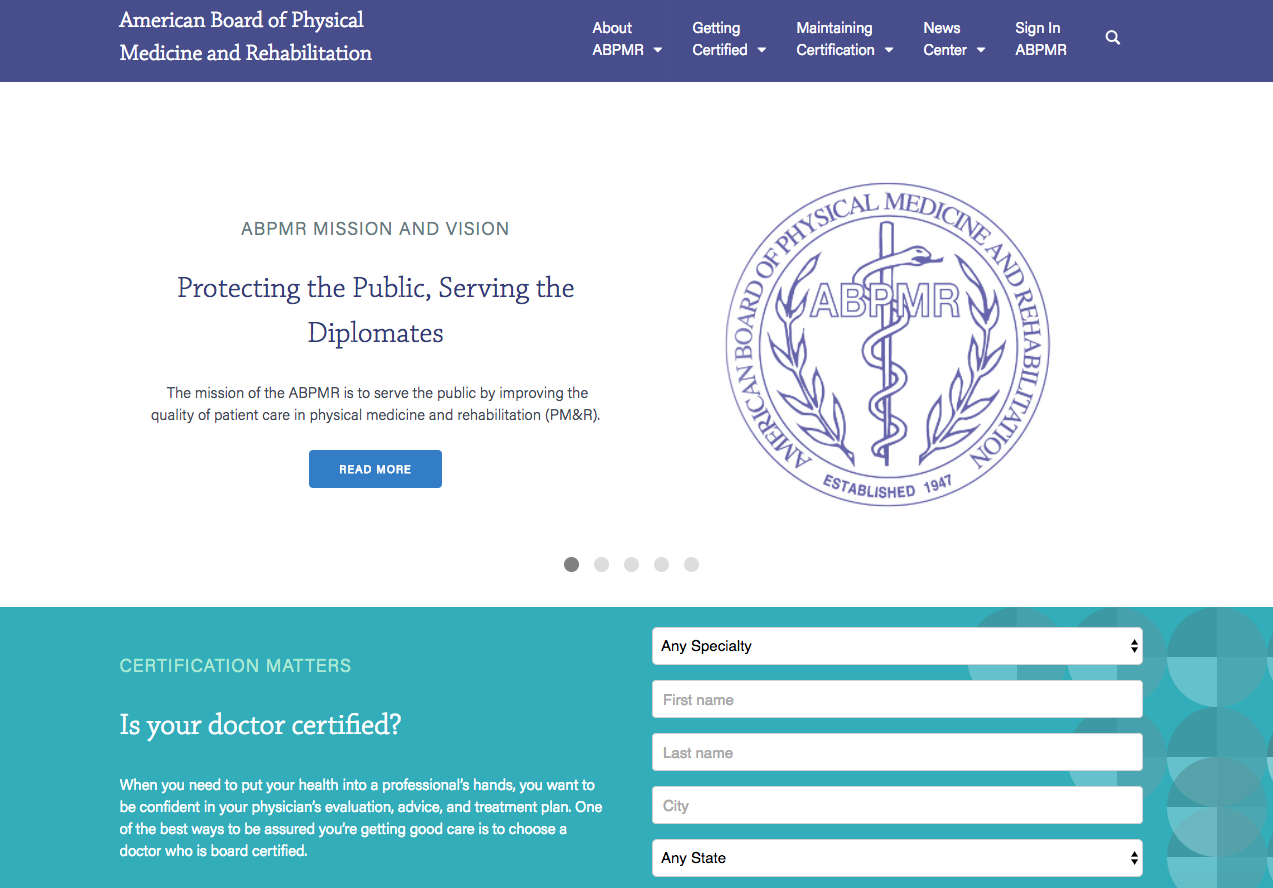The width and height of the screenshot is (1273, 888).
Task: Click CERTIFICATION MATTERS heading text
Action: click(x=235, y=666)
